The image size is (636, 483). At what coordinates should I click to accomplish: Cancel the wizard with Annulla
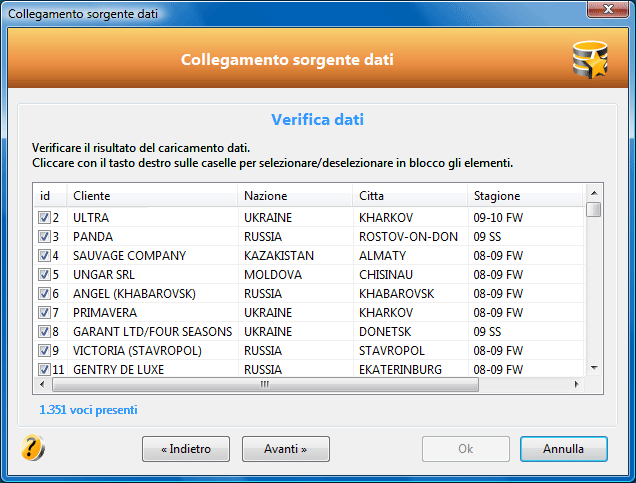coord(564,449)
